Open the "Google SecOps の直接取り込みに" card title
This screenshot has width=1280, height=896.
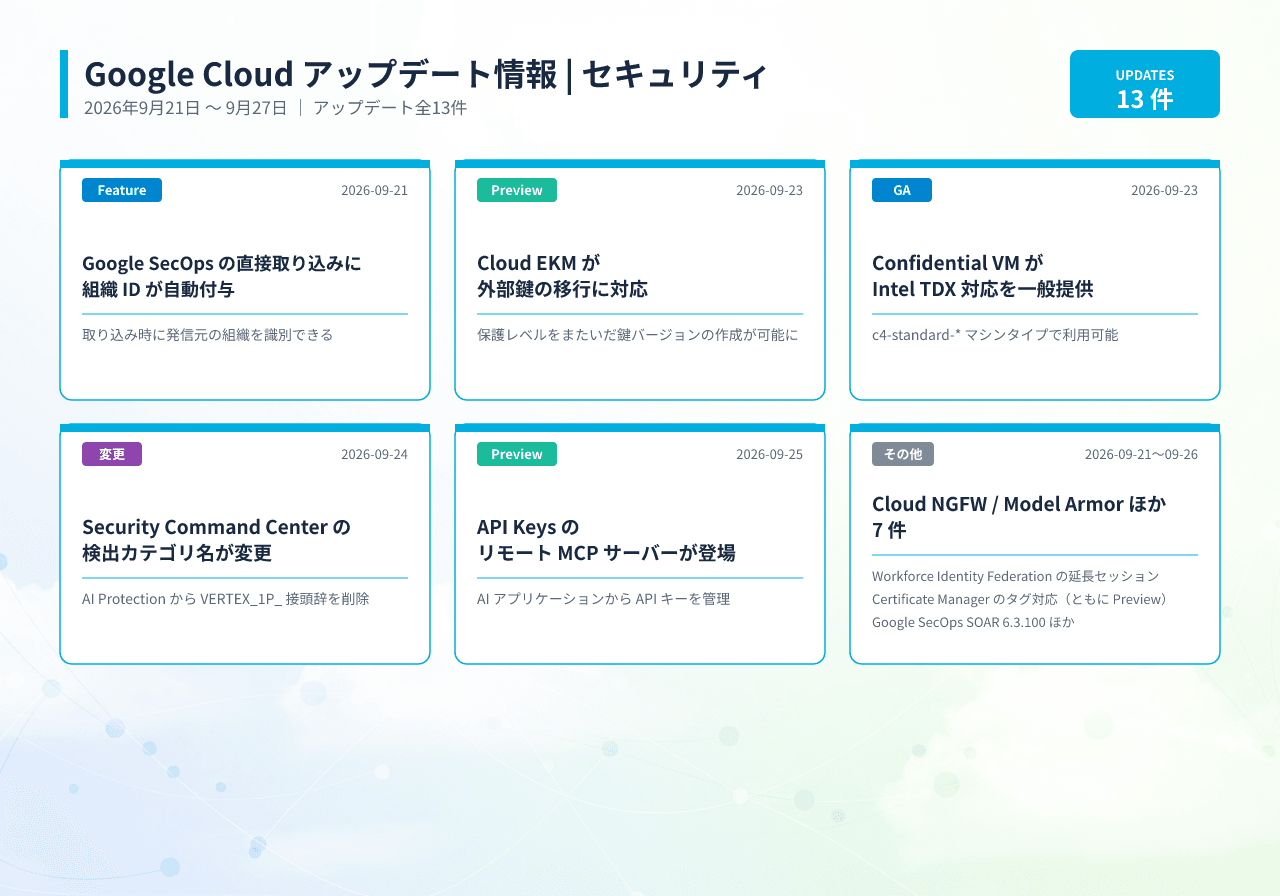tap(222, 263)
